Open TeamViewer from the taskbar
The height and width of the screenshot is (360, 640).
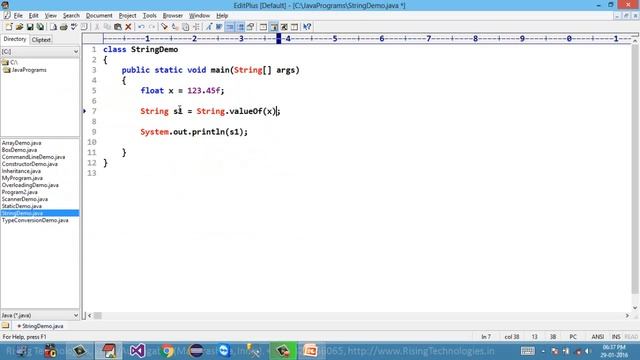[x=224, y=351]
